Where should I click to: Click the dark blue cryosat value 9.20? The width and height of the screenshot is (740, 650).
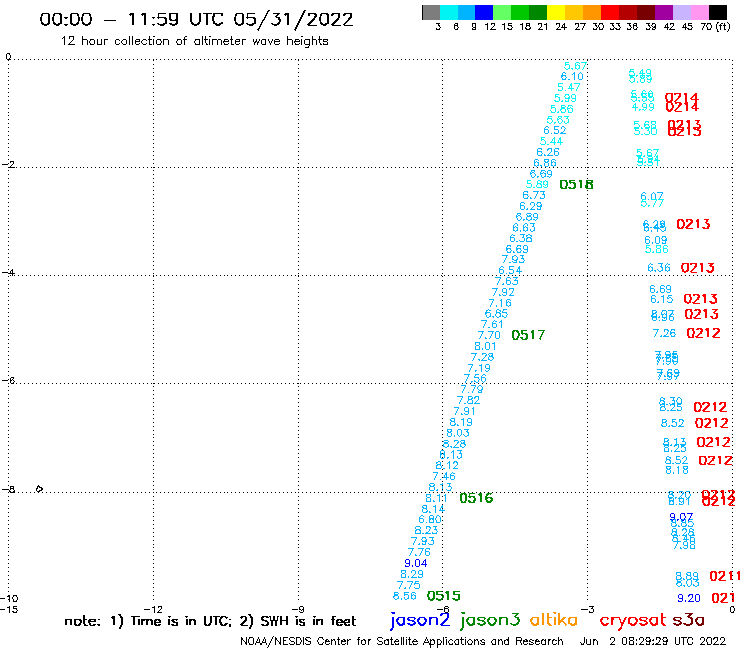pyautogui.click(x=689, y=598)
